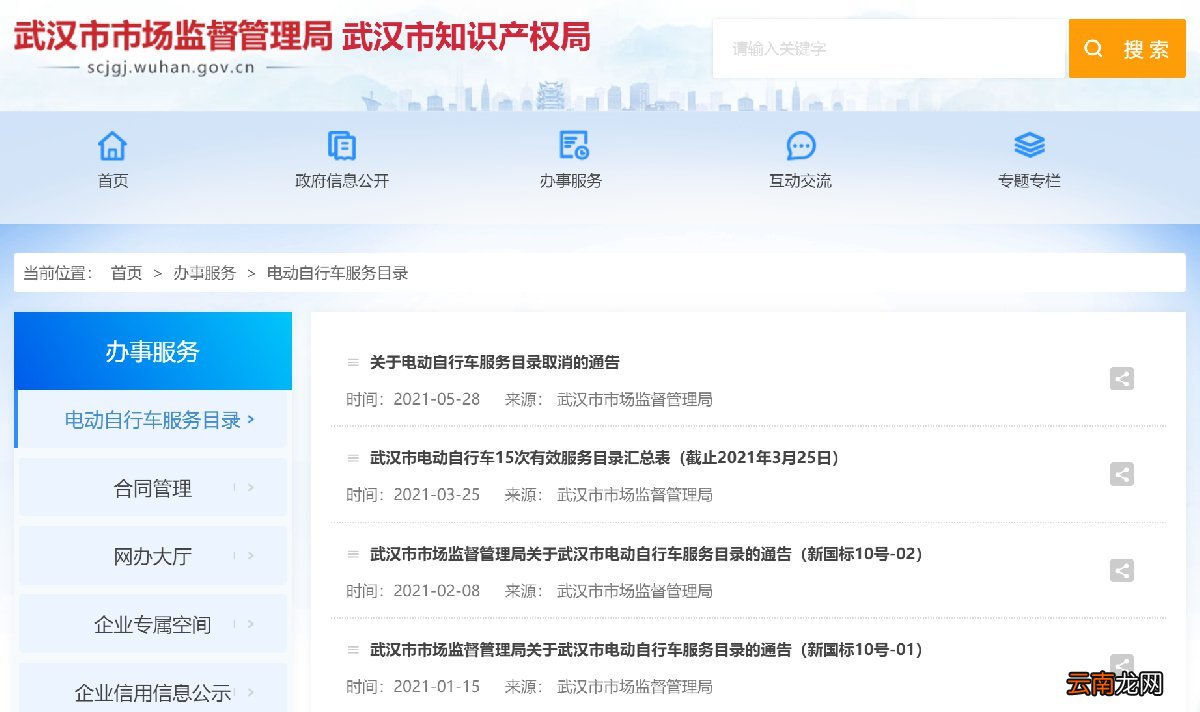This screenshot has height=712, width=1200.
Task: Click the home (首页) house icon
Action: pyautogui.click(x=113, y=146)
